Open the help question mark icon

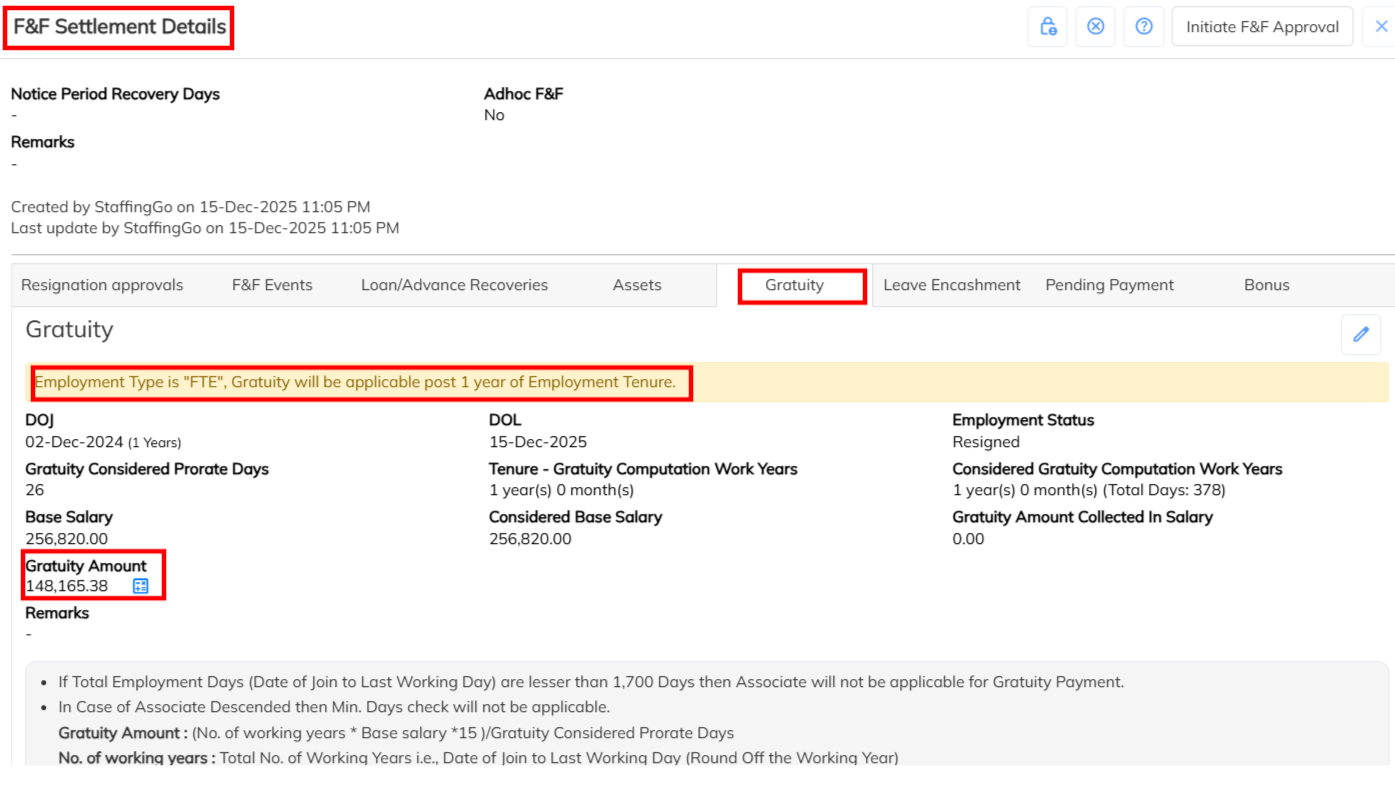[x=1143, y=27]
